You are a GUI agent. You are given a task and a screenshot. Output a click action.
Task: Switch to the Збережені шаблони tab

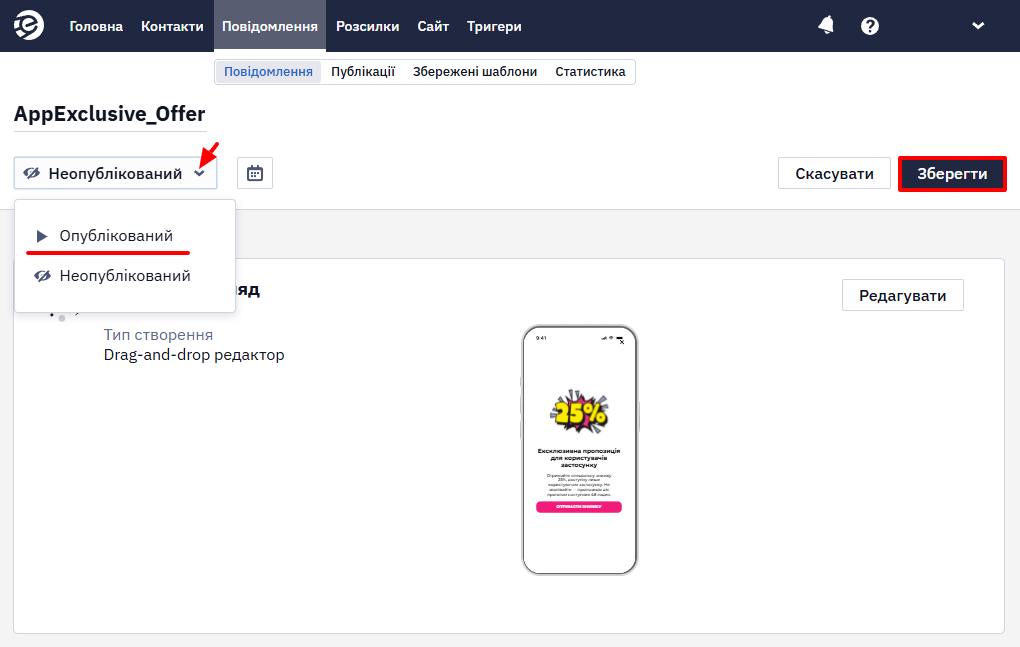[x=475, y=72]
